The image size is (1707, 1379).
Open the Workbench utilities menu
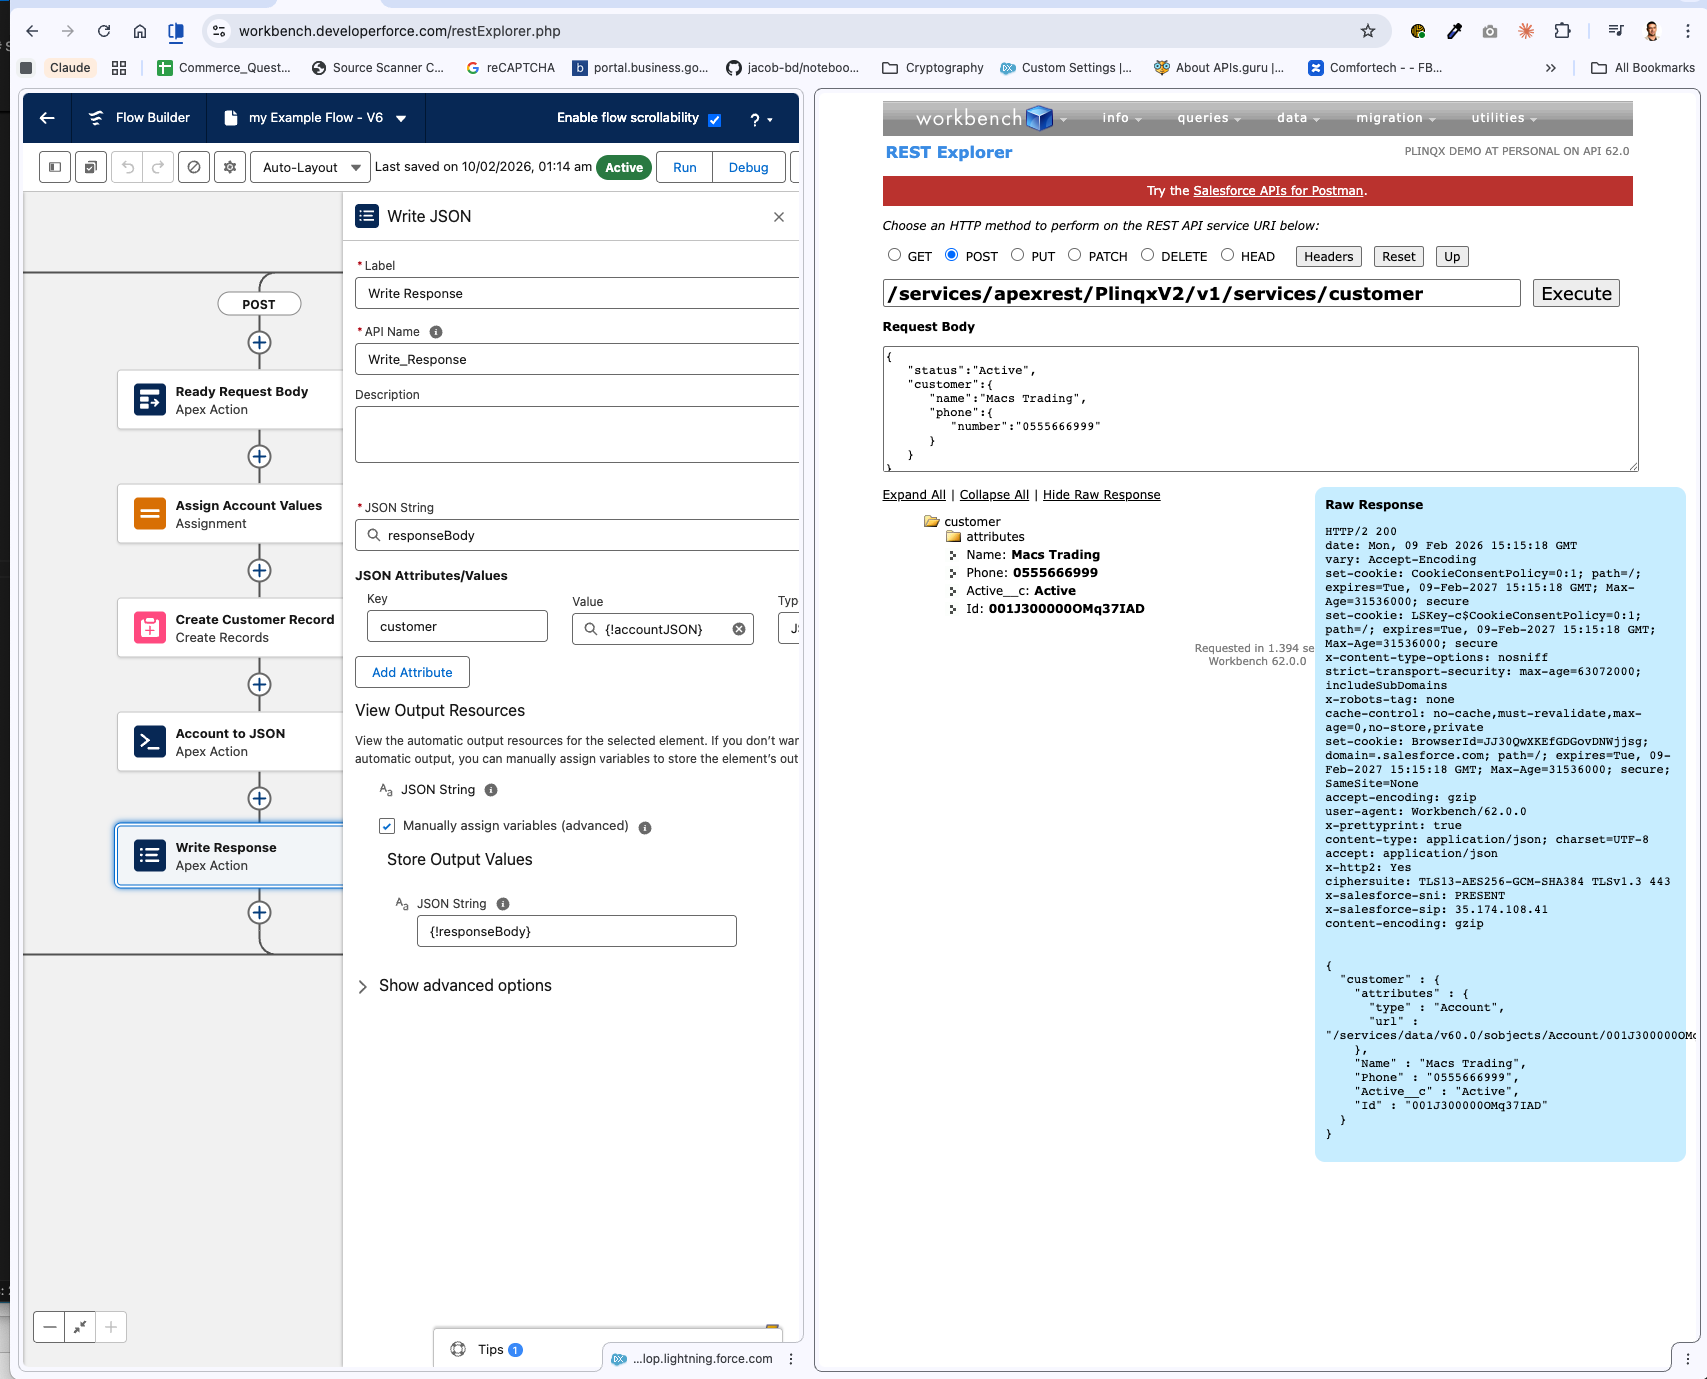[1503, 118]
